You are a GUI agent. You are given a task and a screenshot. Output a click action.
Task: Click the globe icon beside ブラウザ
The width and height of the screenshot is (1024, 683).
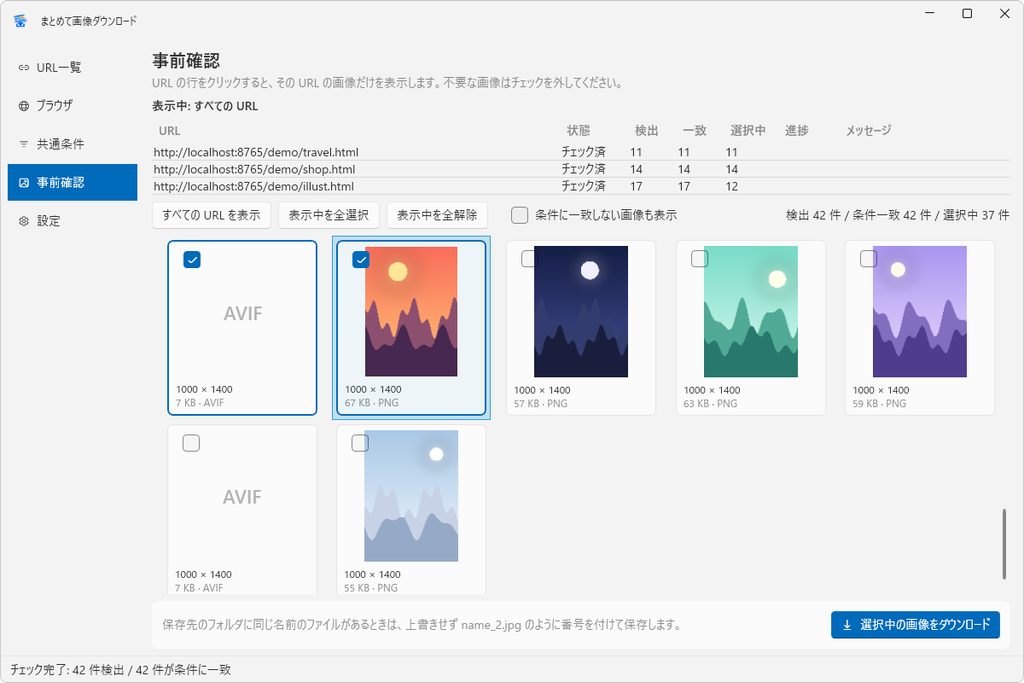click(24, 106)
